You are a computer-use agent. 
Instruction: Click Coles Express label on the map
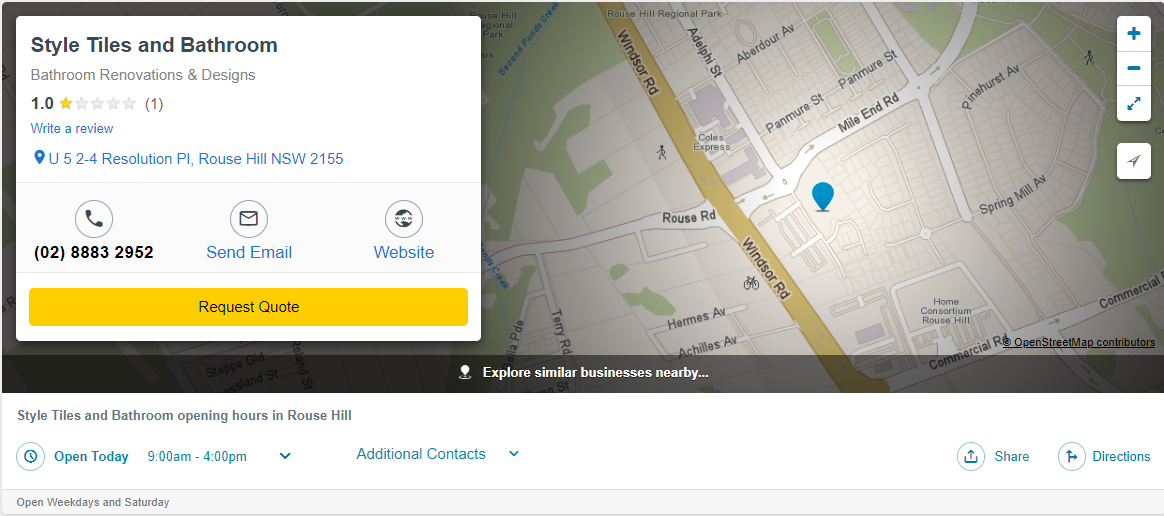(712, 142)
